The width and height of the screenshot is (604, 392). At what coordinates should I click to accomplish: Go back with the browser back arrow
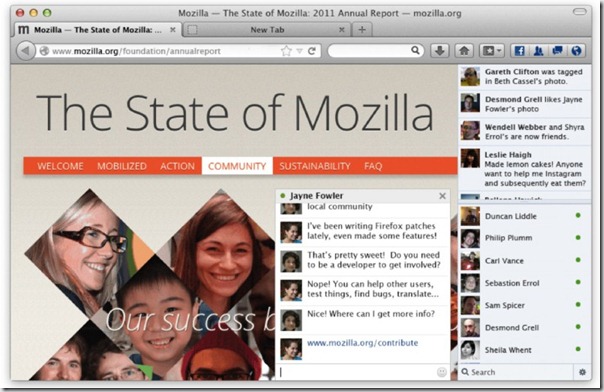tap(25, 50)
